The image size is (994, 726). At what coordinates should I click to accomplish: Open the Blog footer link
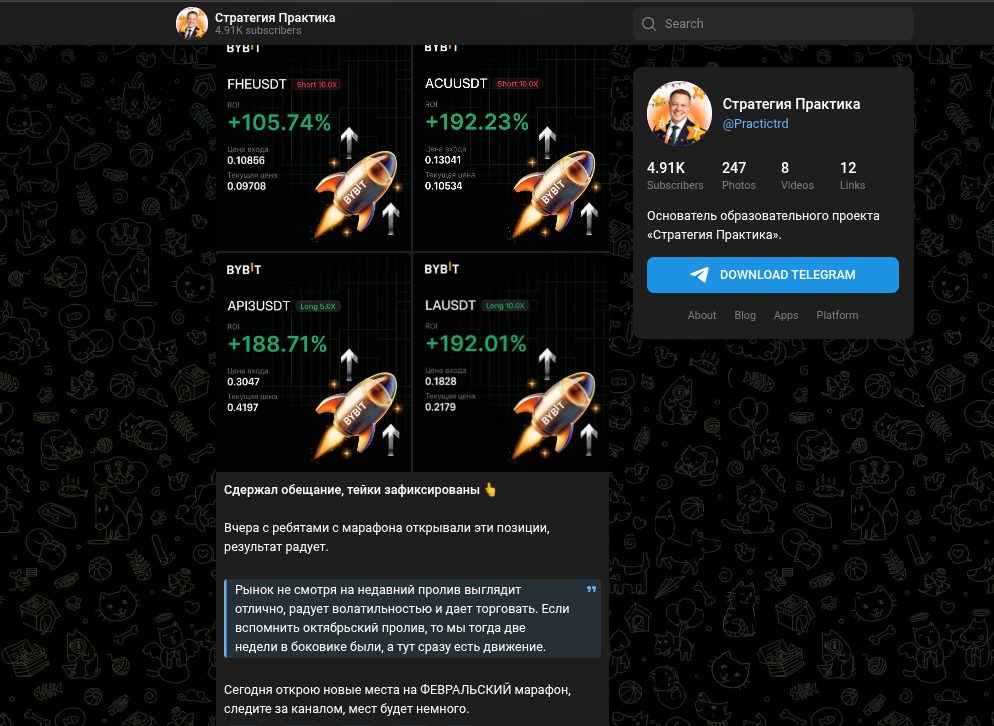click(x=745, y=315)
